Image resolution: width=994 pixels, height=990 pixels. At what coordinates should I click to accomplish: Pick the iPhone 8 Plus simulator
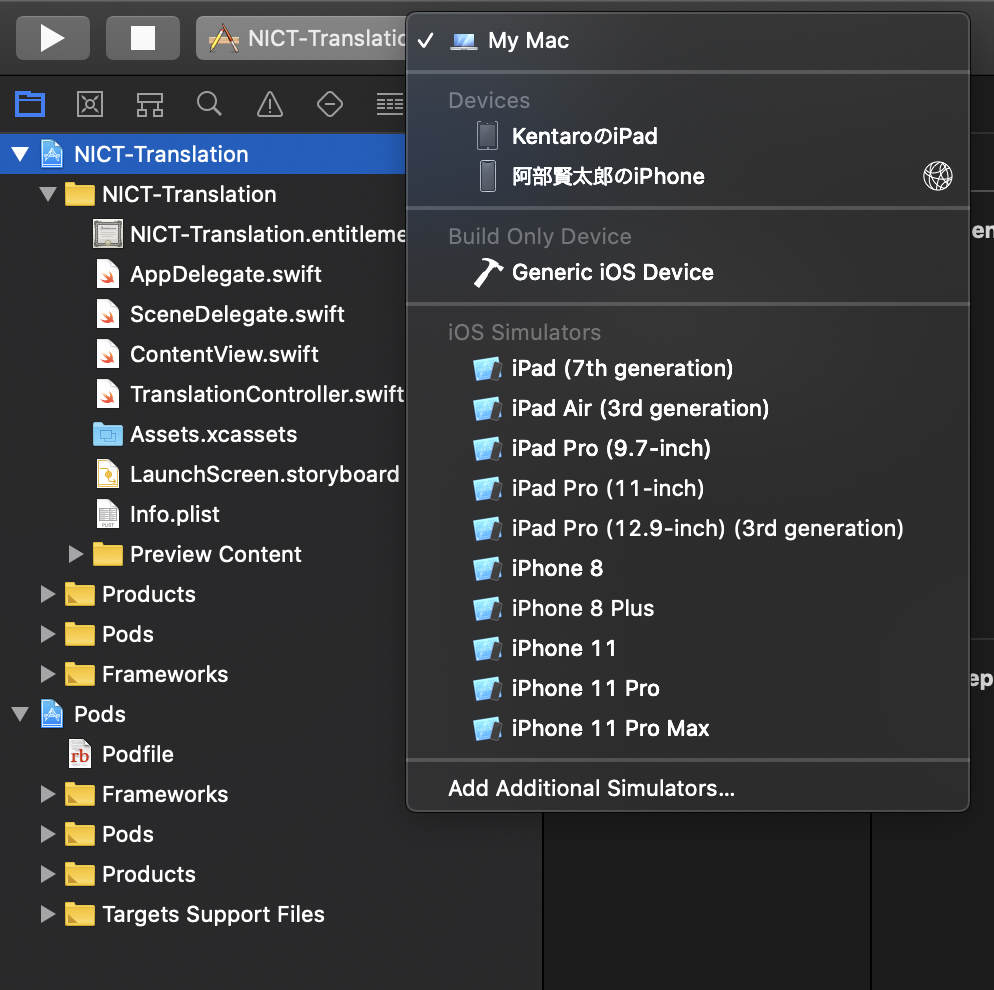pyautogui.click(x=688, y=608)
